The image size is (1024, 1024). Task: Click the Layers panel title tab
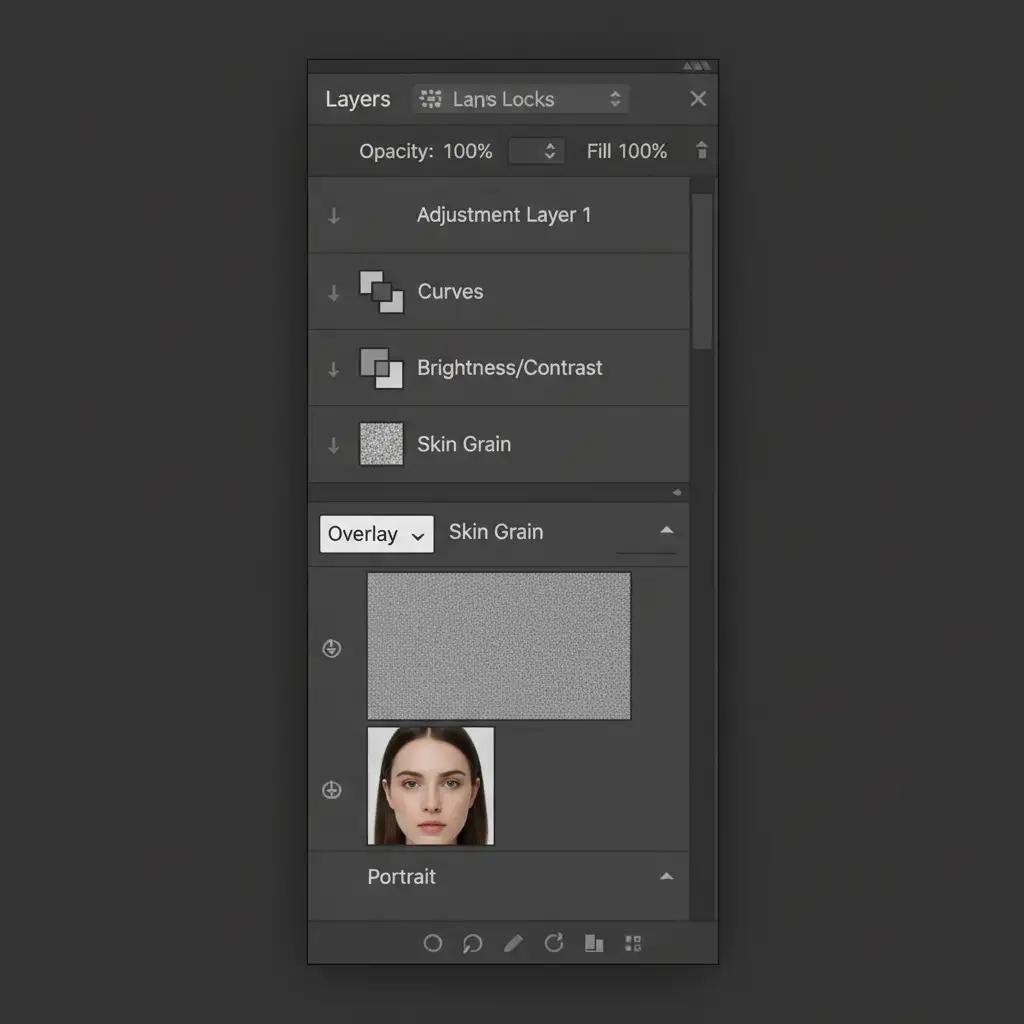pyautogui.click(x=358, y=99)
